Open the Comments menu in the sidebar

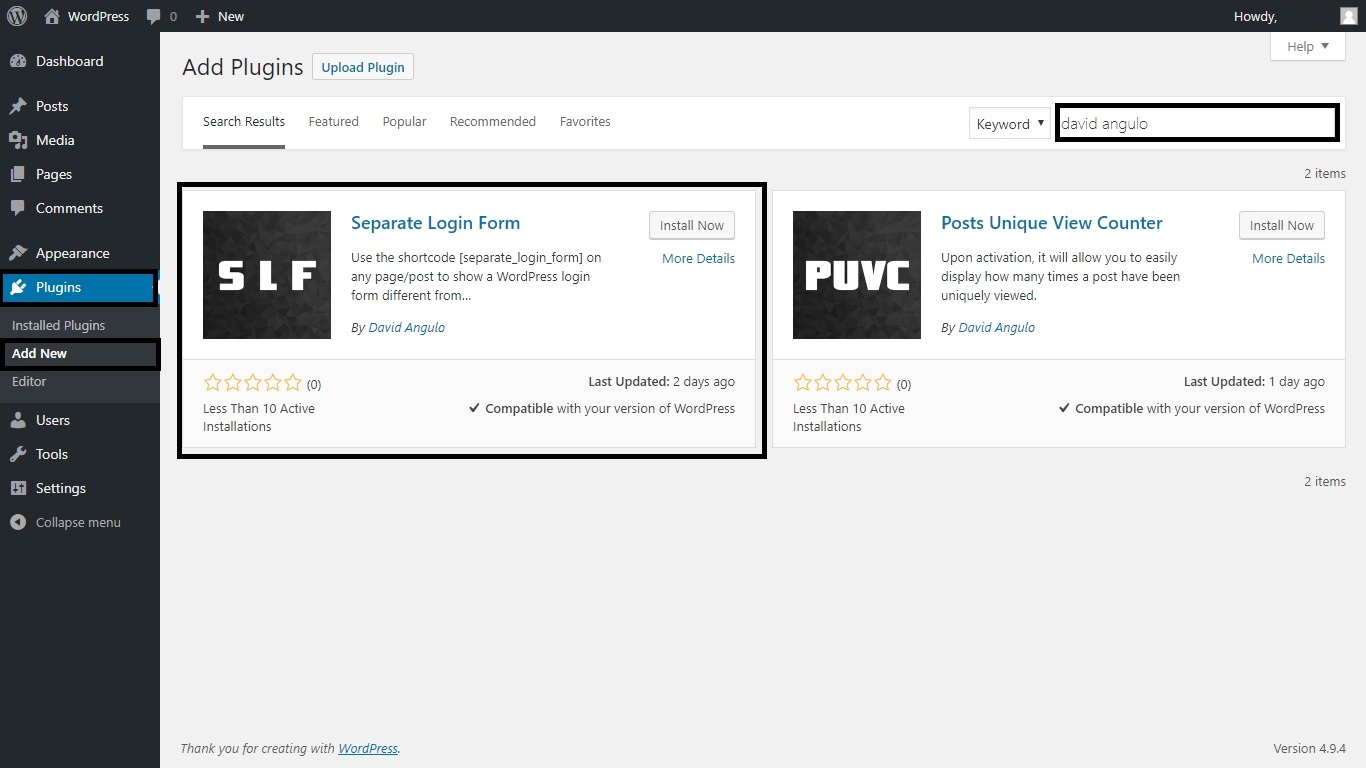pyautogui.click(x=80, y=208)
